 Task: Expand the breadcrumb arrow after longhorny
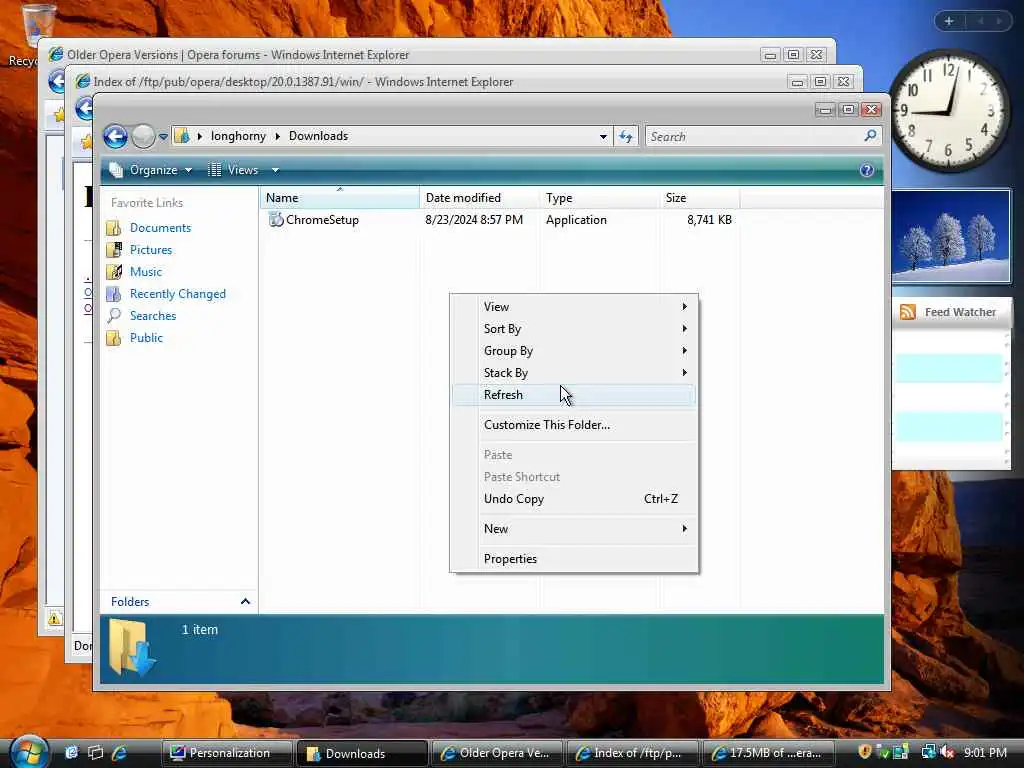coord(278,136)
